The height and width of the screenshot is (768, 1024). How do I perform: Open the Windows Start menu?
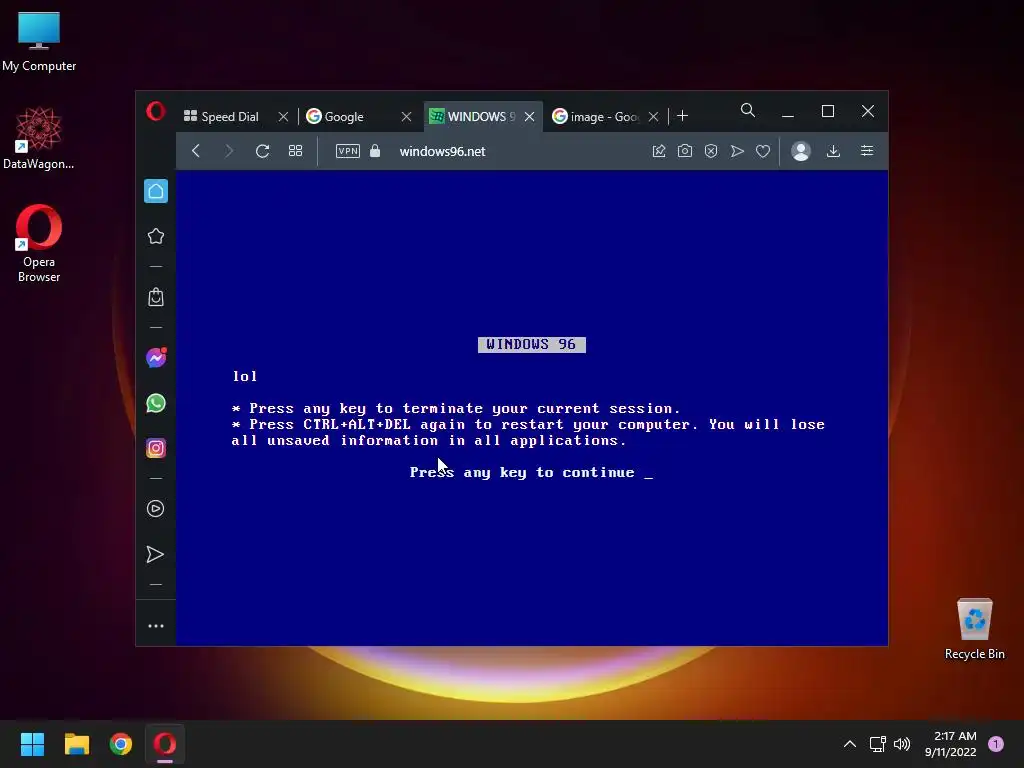click(32, 744)
